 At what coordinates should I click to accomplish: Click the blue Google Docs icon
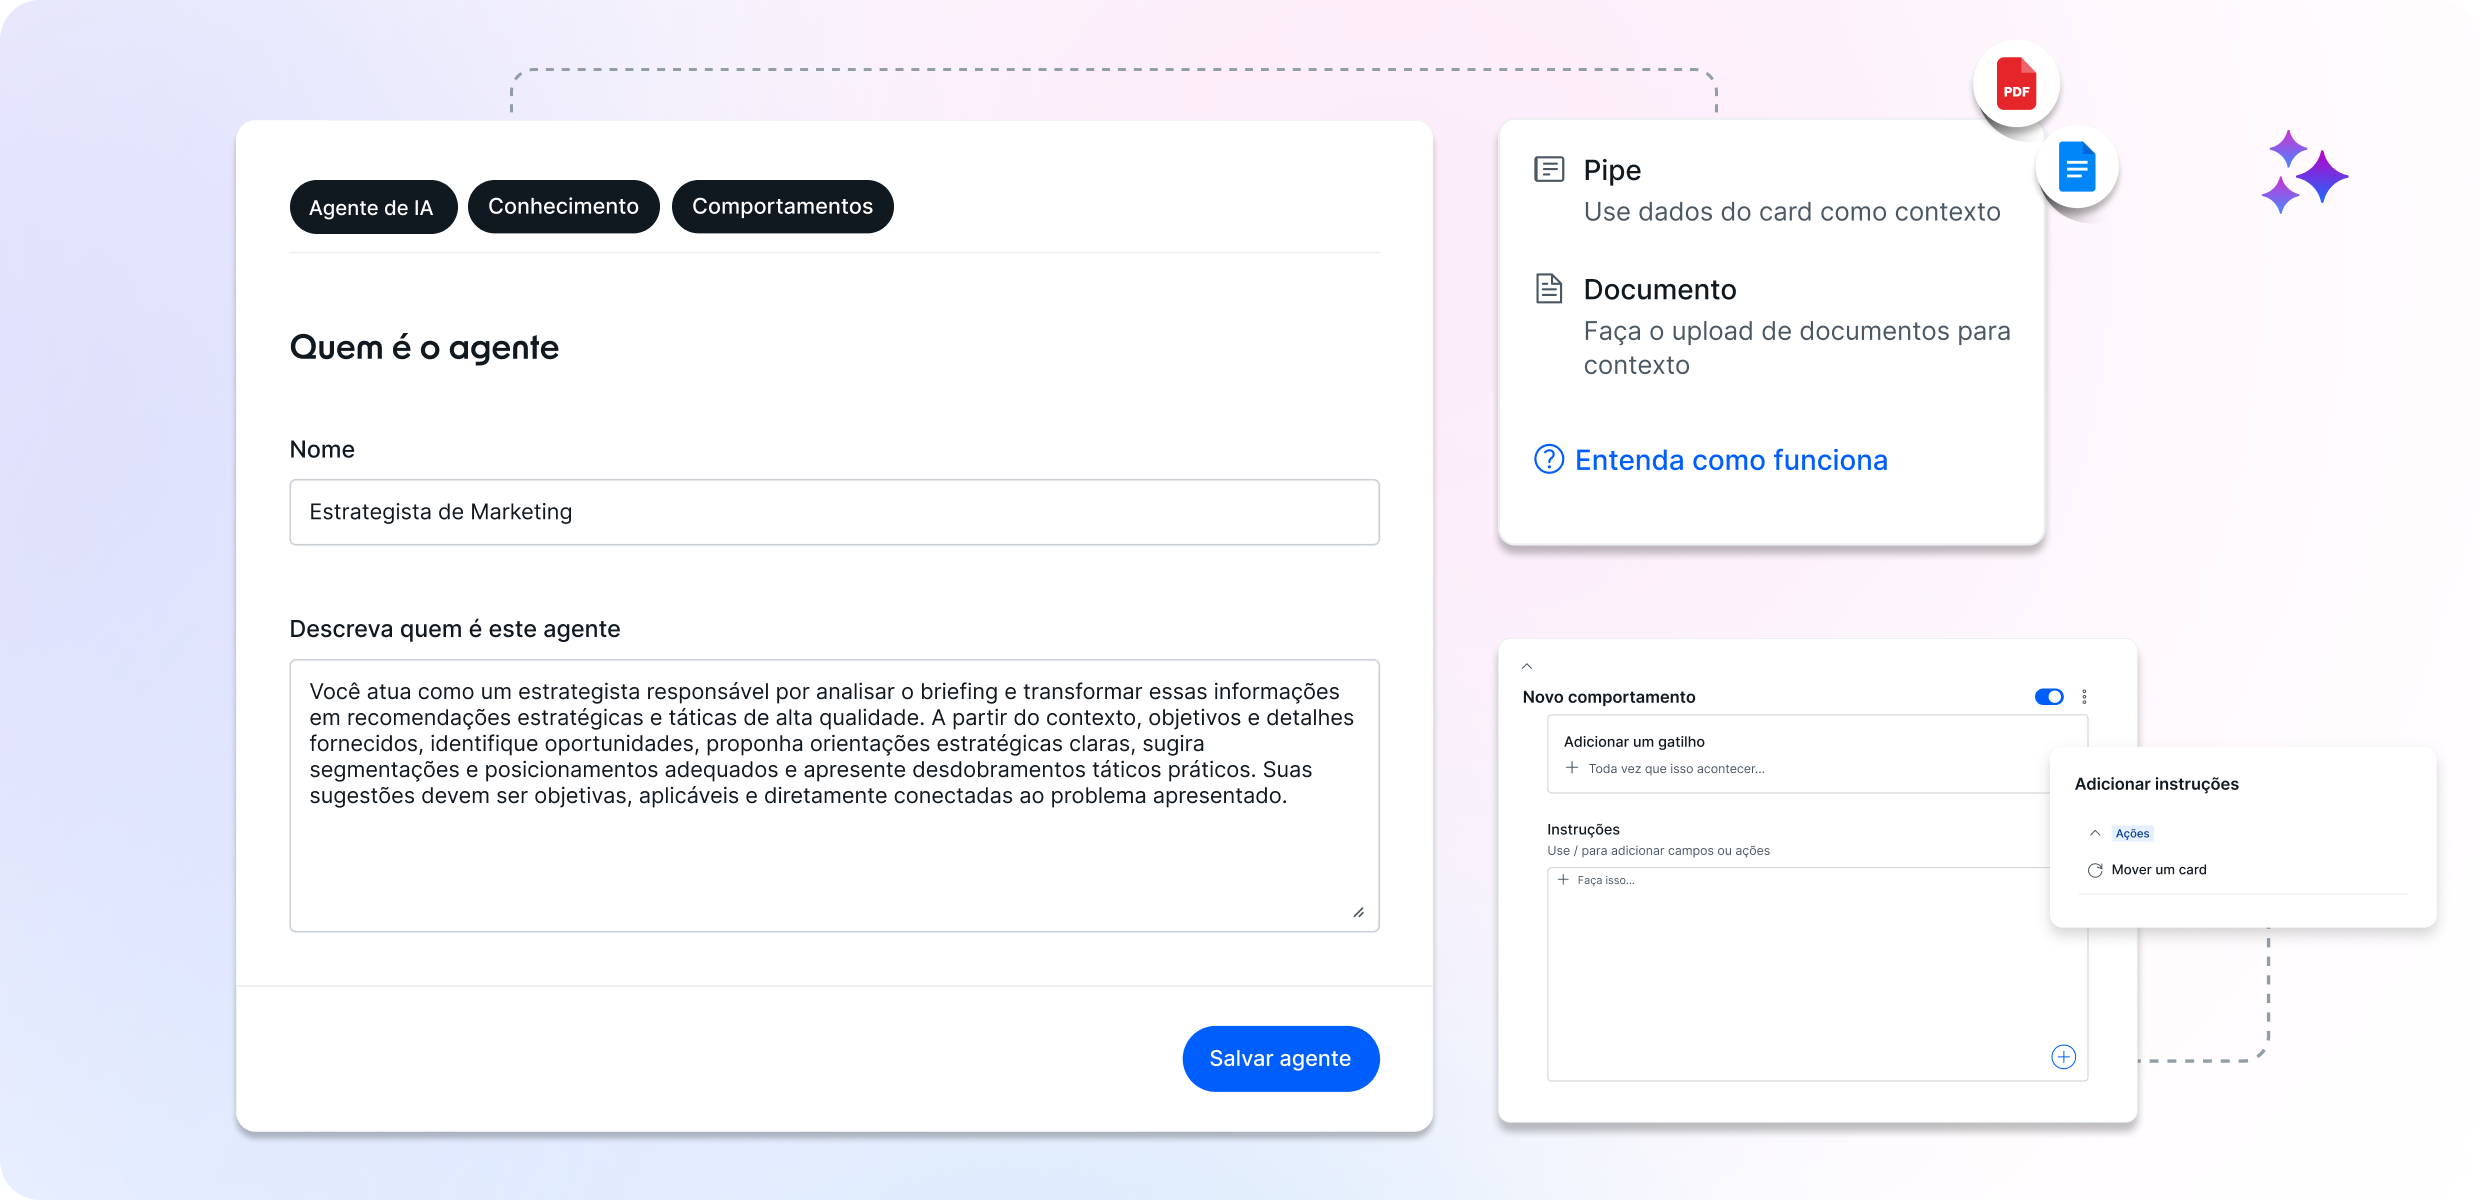pyautogui.click(x=2077, y=167)
